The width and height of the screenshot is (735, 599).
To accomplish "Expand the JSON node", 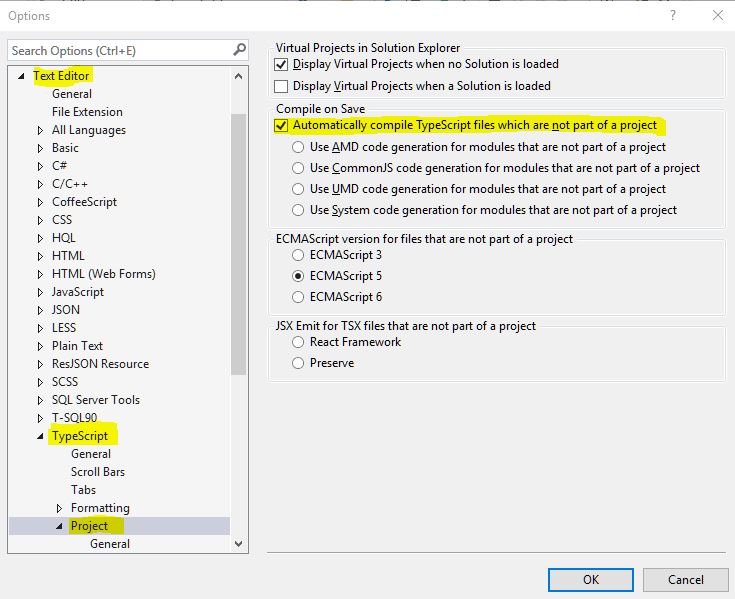I will 40,310.
